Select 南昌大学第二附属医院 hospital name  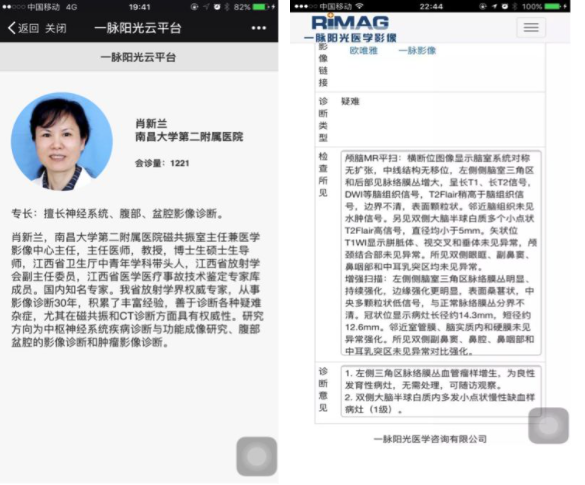pyautogui.click(x=189, y=137)
